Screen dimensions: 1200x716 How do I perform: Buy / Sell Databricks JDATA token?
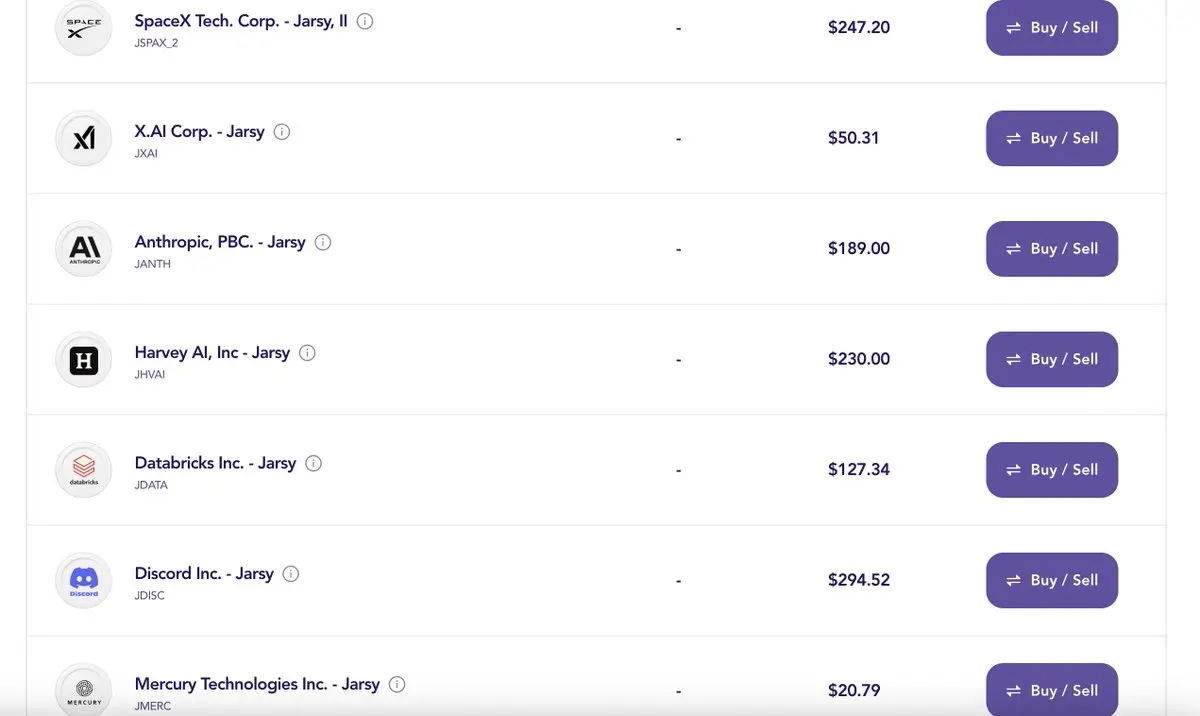click(1052, 470)
